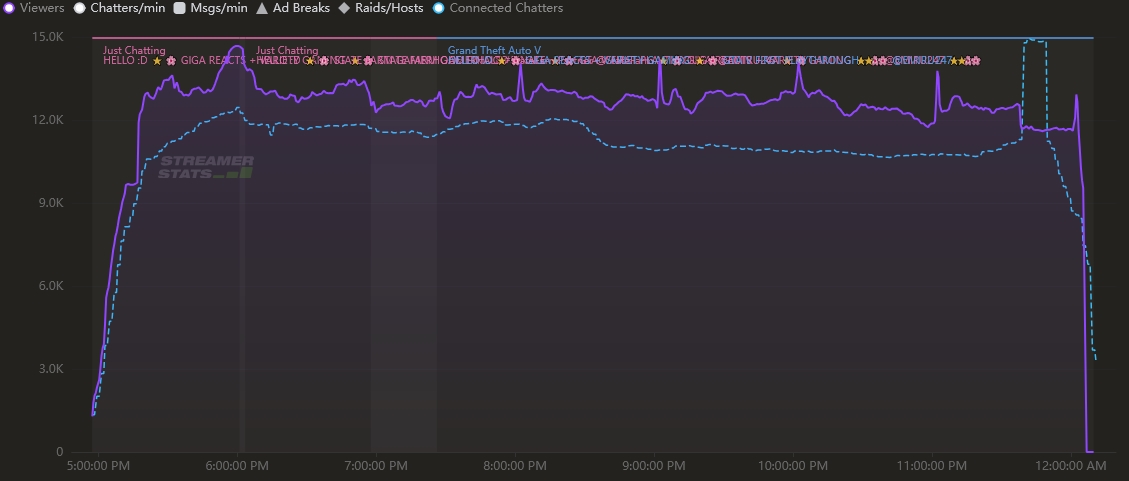Click the viewer peak near 6:00 PM
Viewport: 1129px width, 481px height.
pos(237,47)
